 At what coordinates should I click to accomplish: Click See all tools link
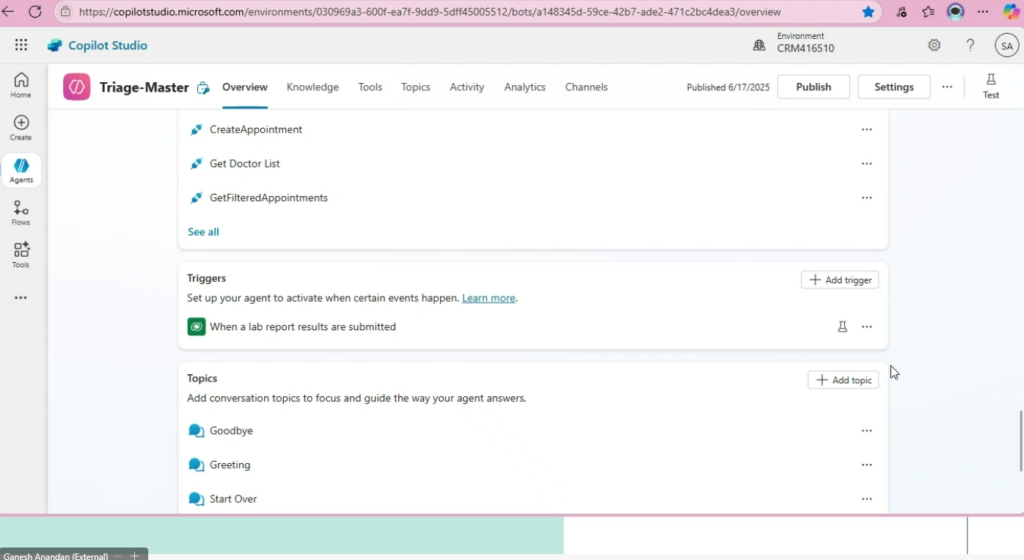pyautogui.click(x=203, y=232)
